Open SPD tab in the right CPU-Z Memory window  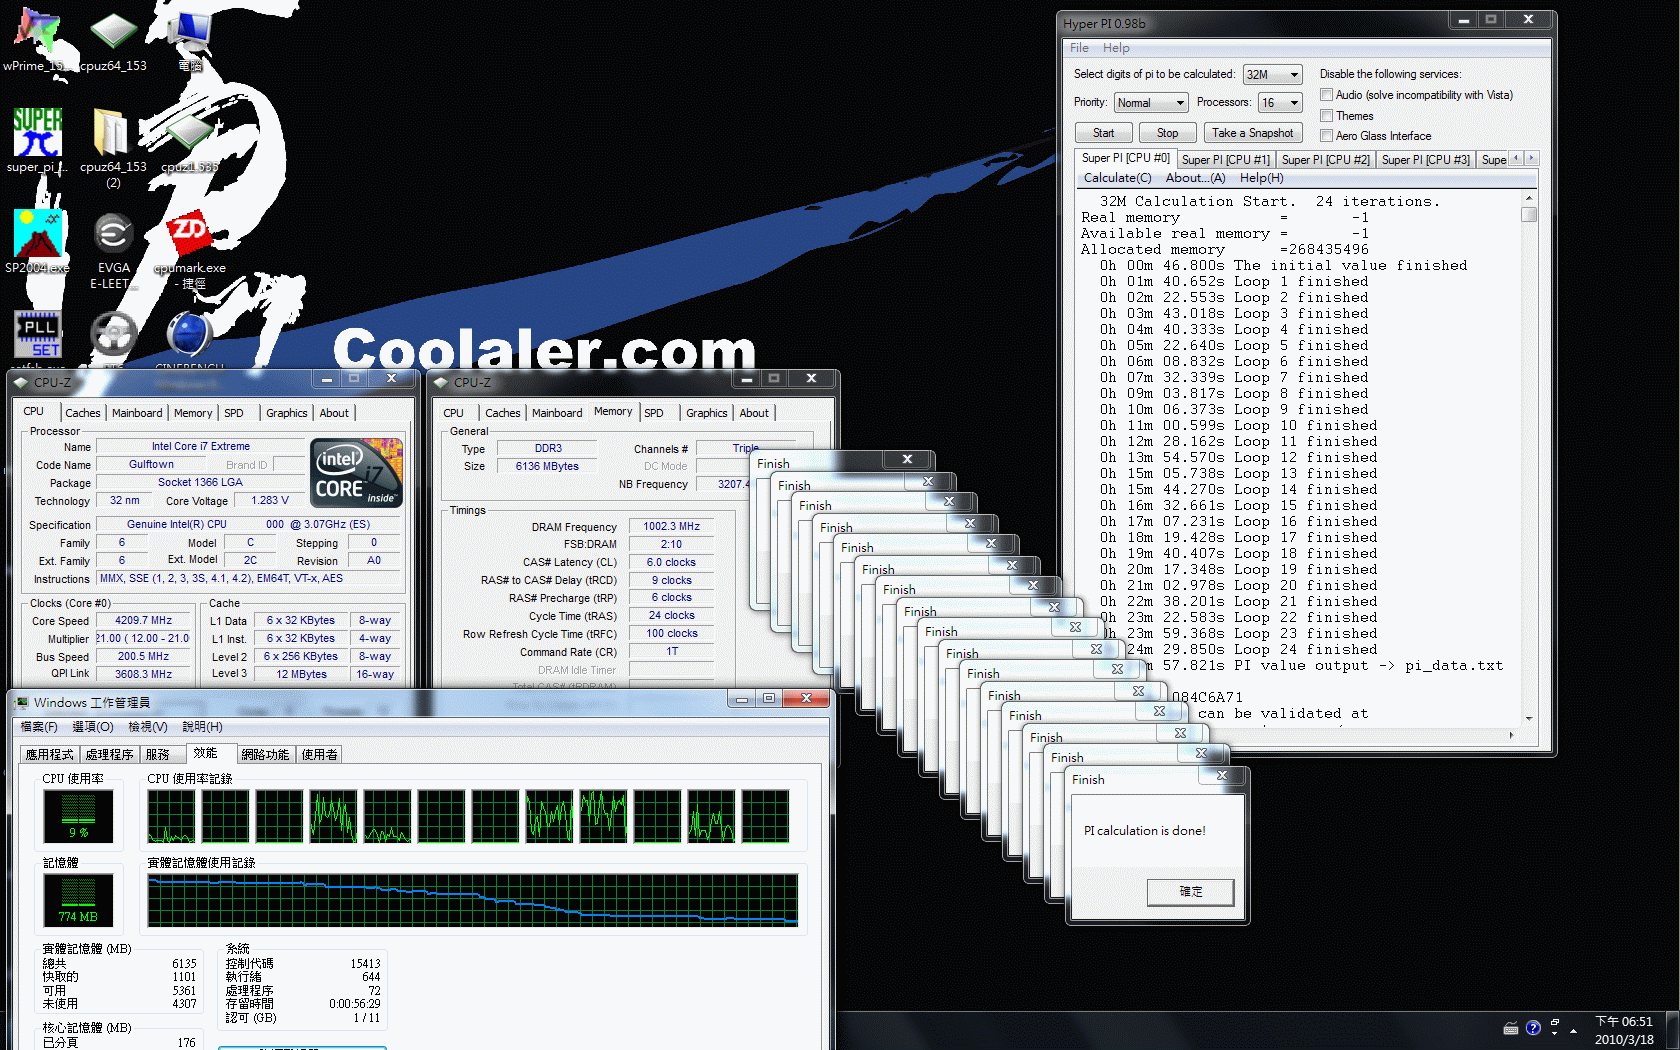pos(654,413)
